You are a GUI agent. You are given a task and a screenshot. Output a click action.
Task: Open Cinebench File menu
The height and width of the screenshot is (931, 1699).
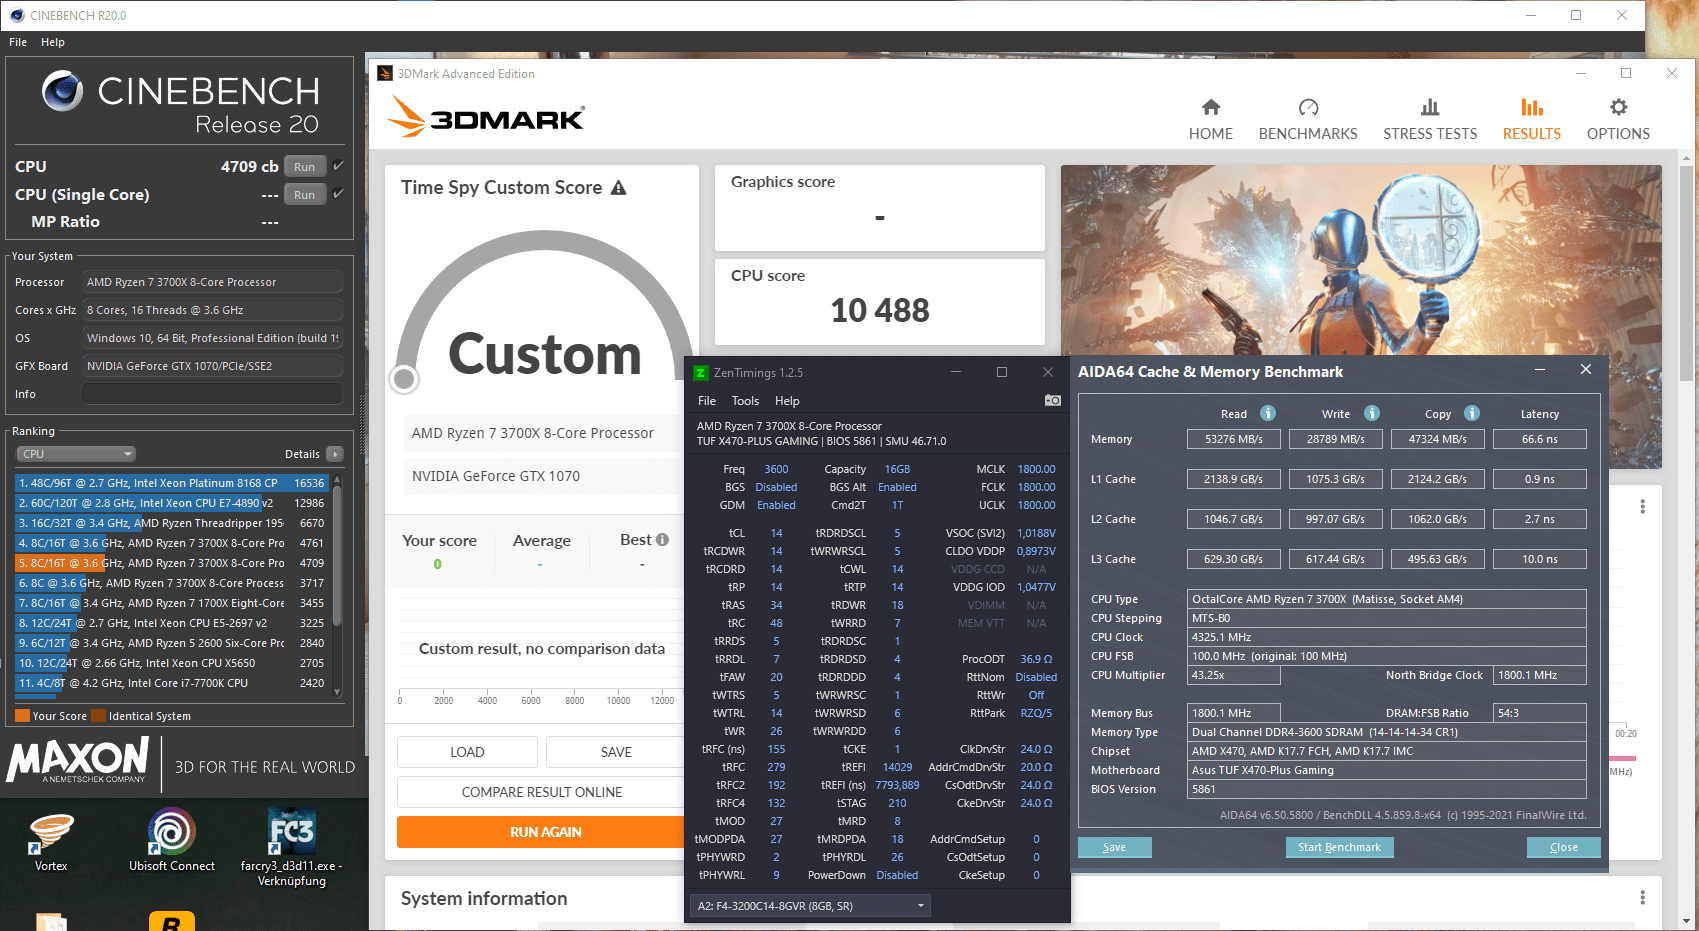click(x=18, y=42)
